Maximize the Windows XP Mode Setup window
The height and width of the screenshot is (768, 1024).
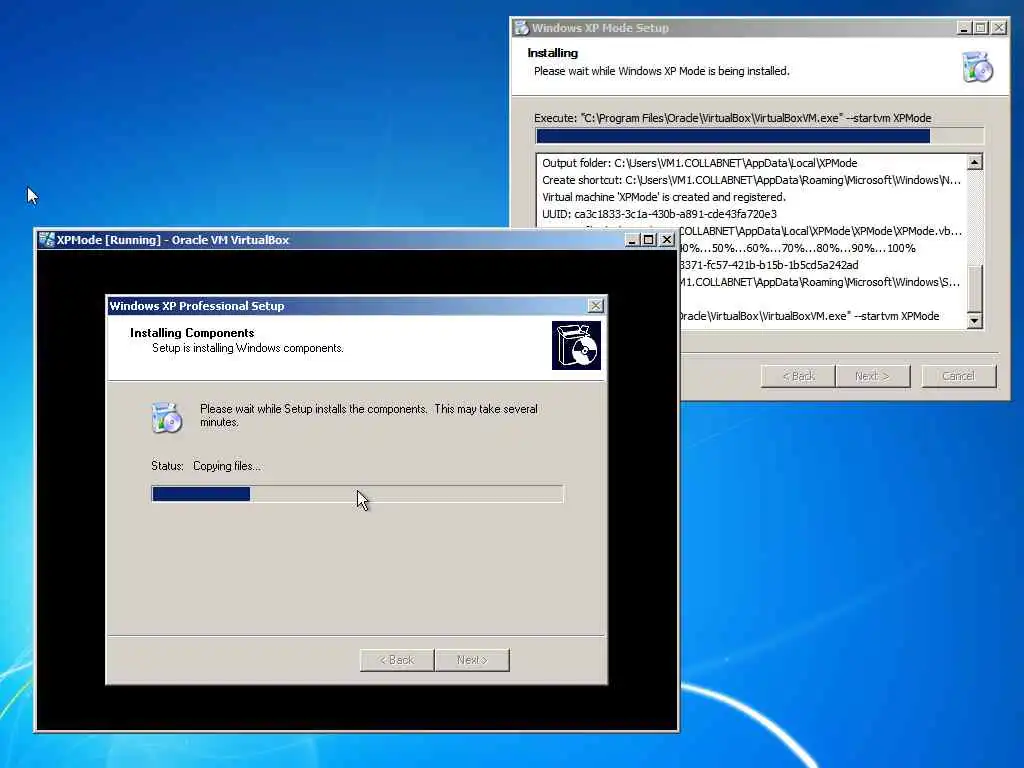[981, 27]
